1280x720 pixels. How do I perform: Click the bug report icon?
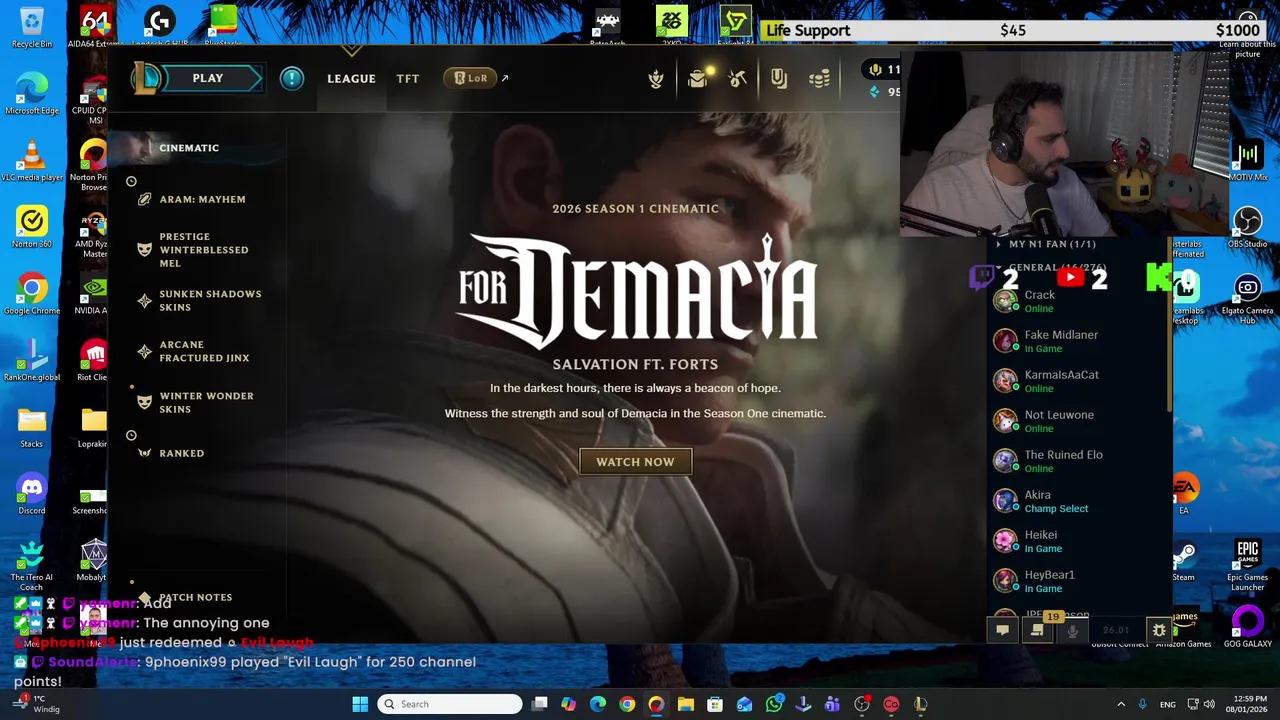coord(1159,630)
